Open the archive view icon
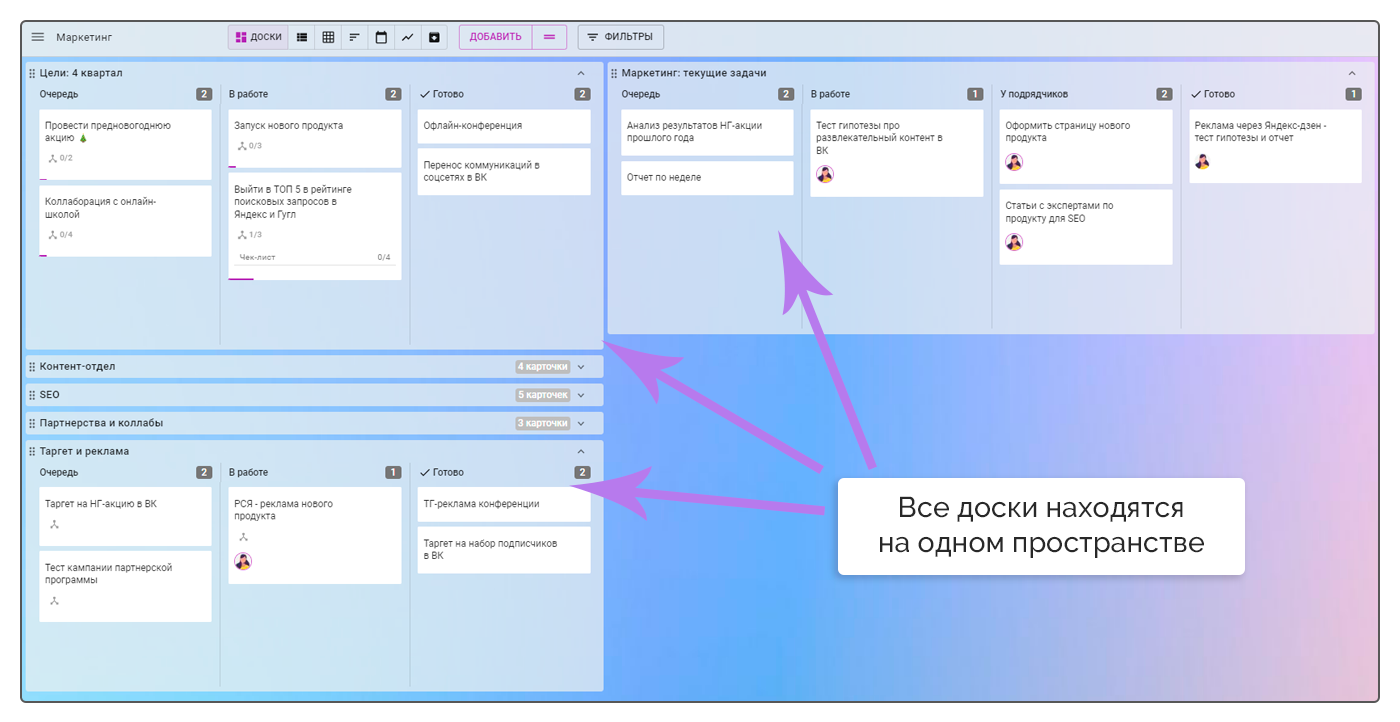The width and height of the screenshot is (1400, 722). tap(434, 37)
